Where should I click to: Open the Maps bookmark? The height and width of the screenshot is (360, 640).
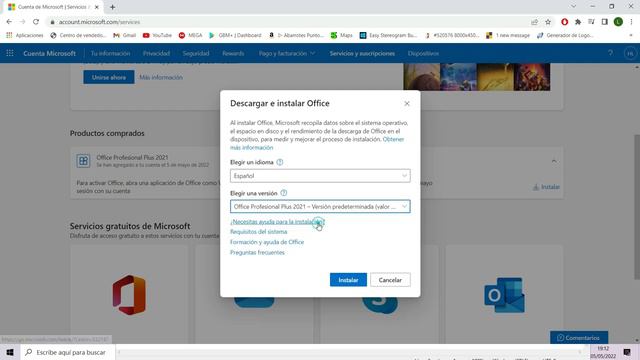[342, 36]
